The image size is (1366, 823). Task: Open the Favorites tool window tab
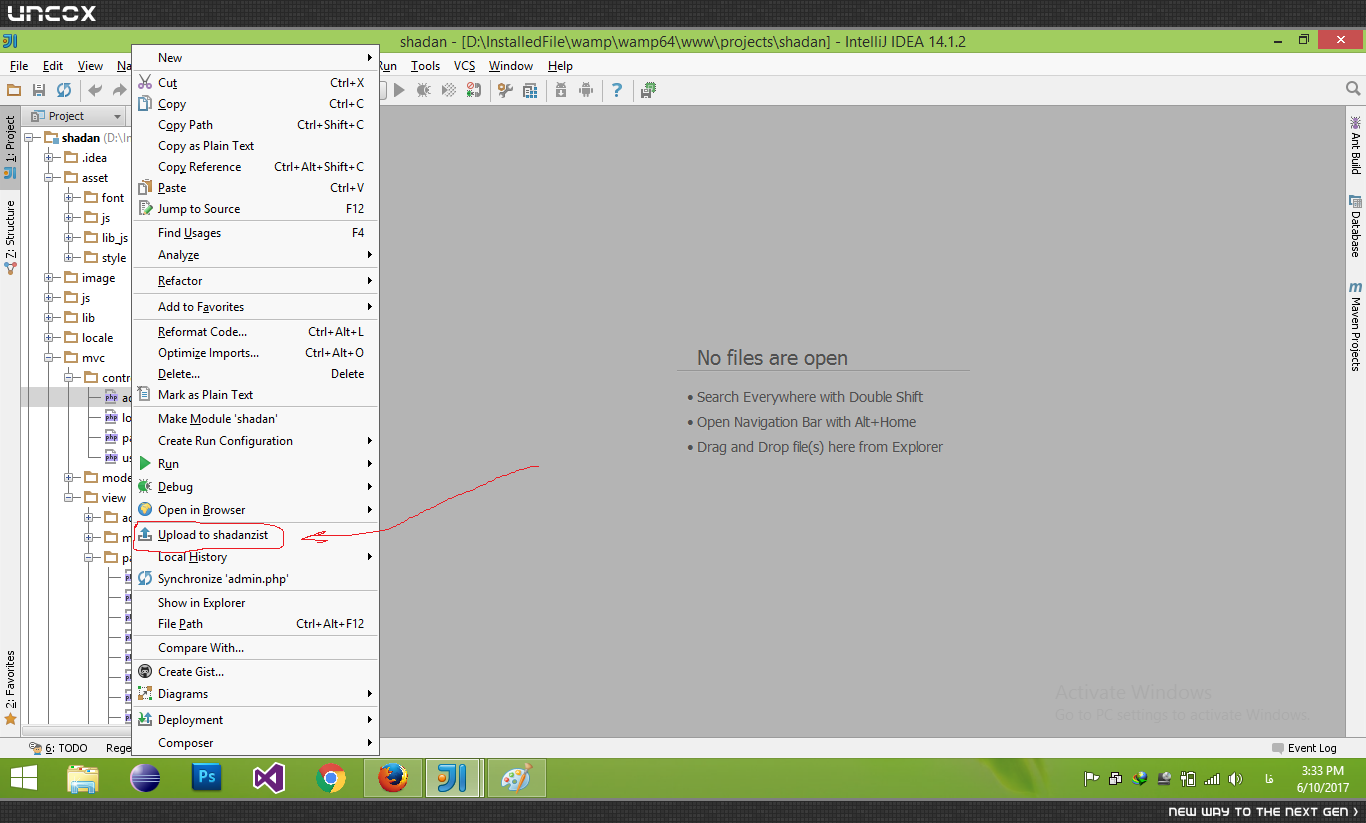(10, 688)
